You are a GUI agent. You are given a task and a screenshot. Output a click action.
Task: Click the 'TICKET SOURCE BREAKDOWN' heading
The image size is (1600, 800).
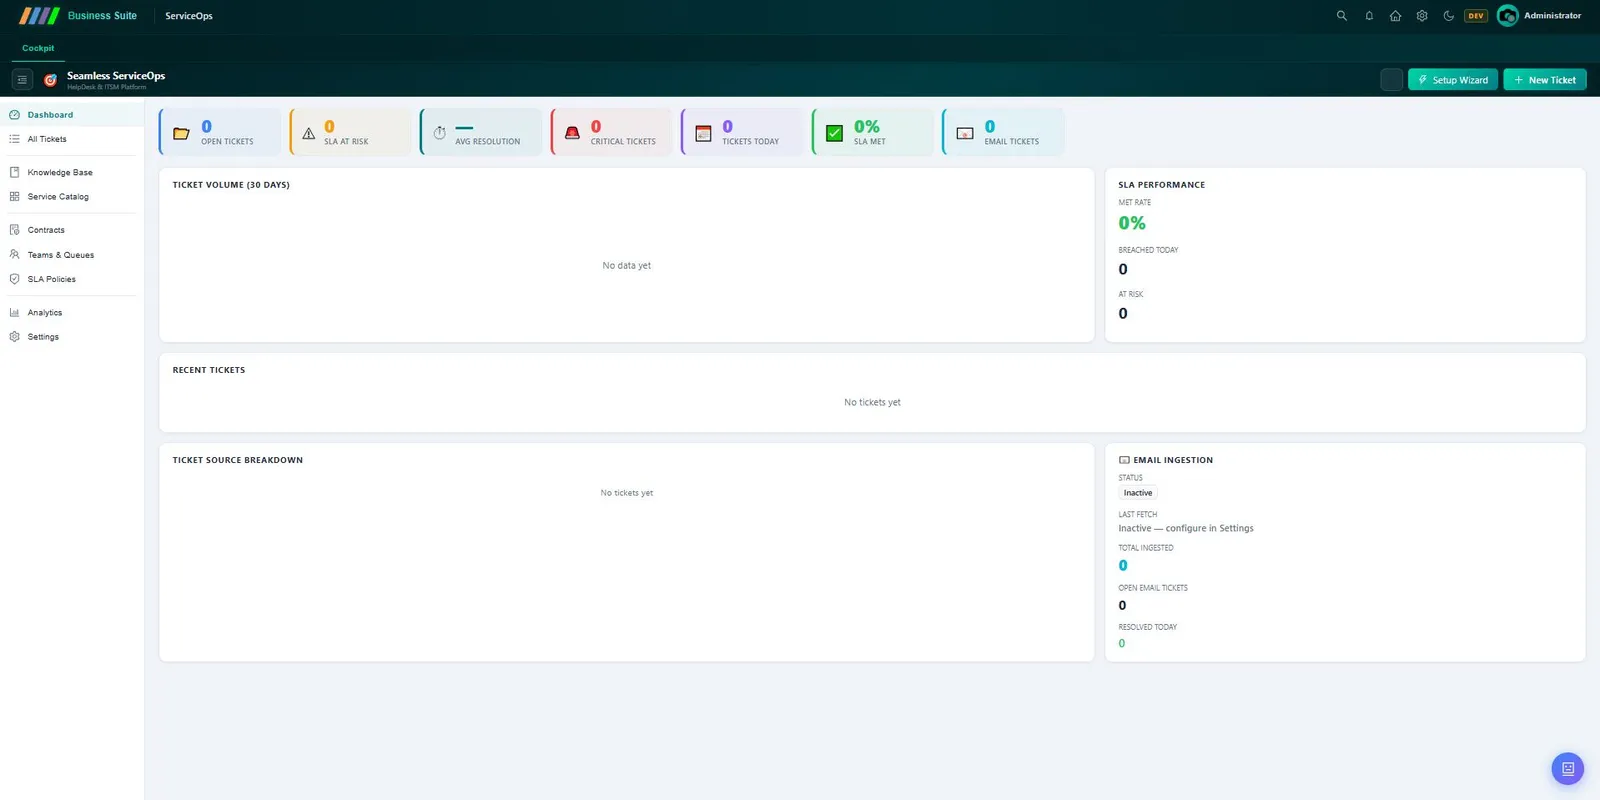pos(238,460)
